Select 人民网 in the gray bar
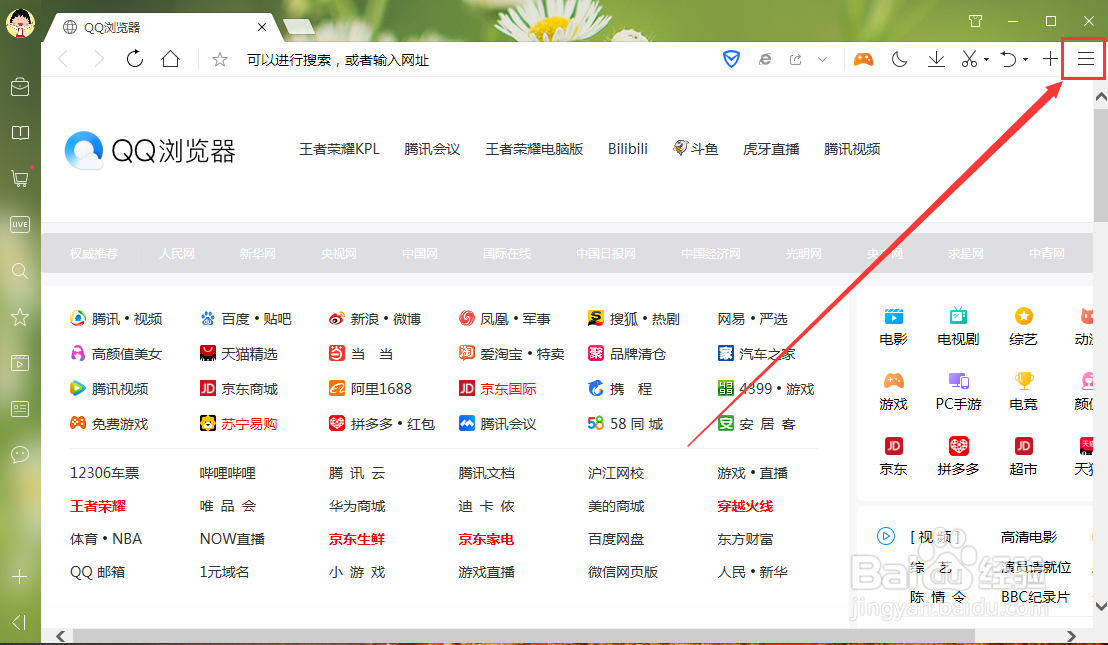The height and width of the screenshot is (645, 1108). coord(177,254)
